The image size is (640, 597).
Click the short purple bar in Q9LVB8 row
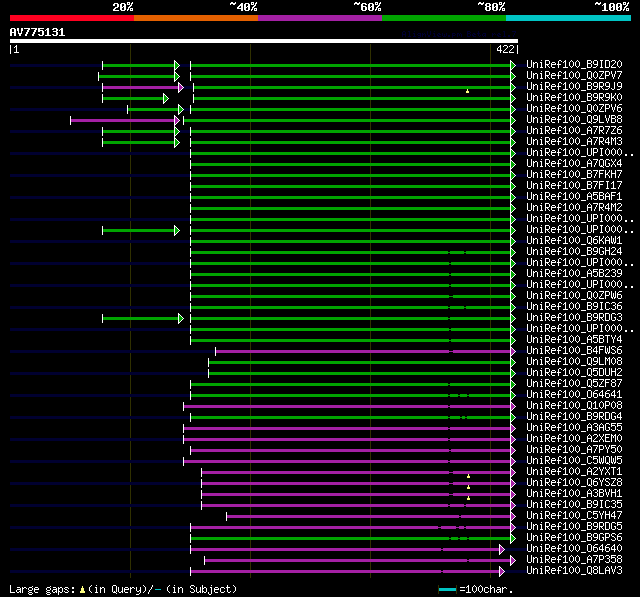tap(122, 120)
